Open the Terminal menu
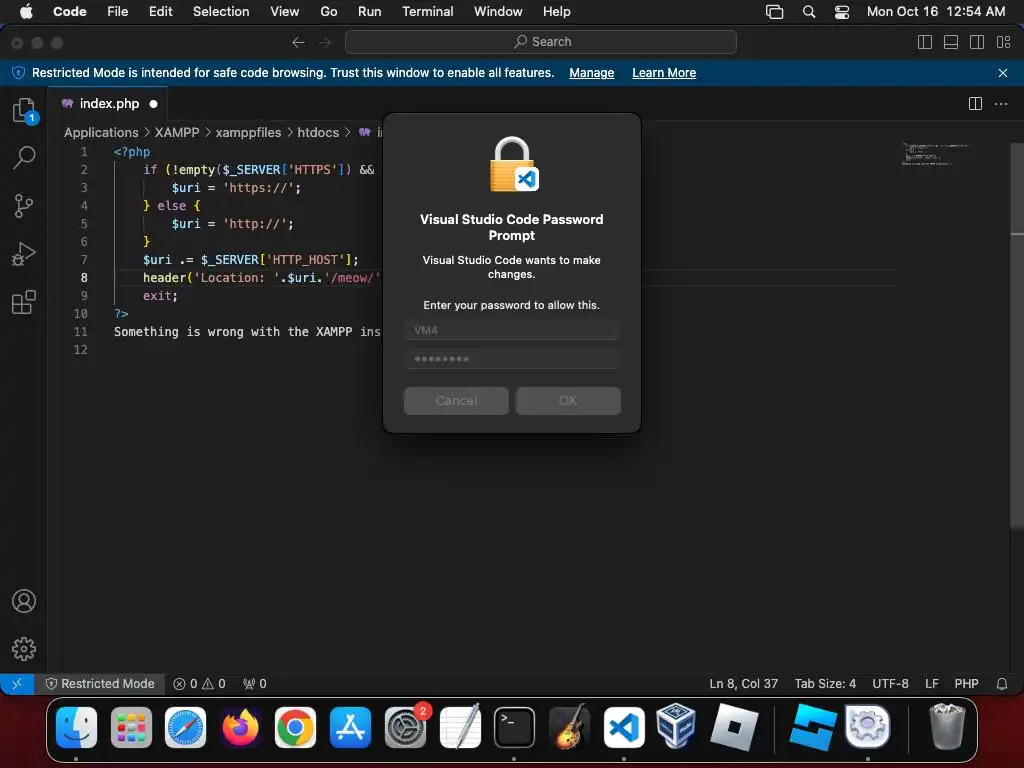1024x768 pixels. pyautogui.click(x=428, y=12)
